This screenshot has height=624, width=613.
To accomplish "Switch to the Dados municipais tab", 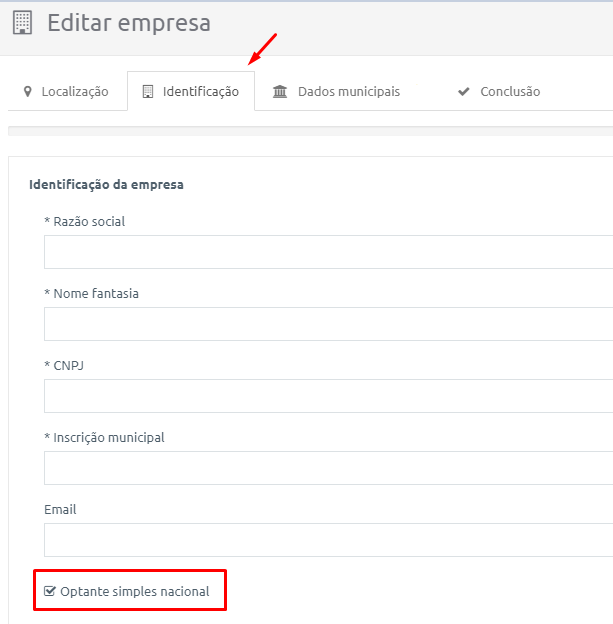I will 336,91.
